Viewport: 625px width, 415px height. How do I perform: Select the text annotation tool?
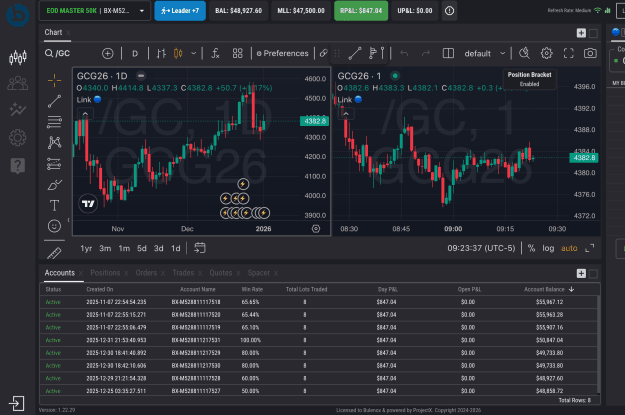54,206
